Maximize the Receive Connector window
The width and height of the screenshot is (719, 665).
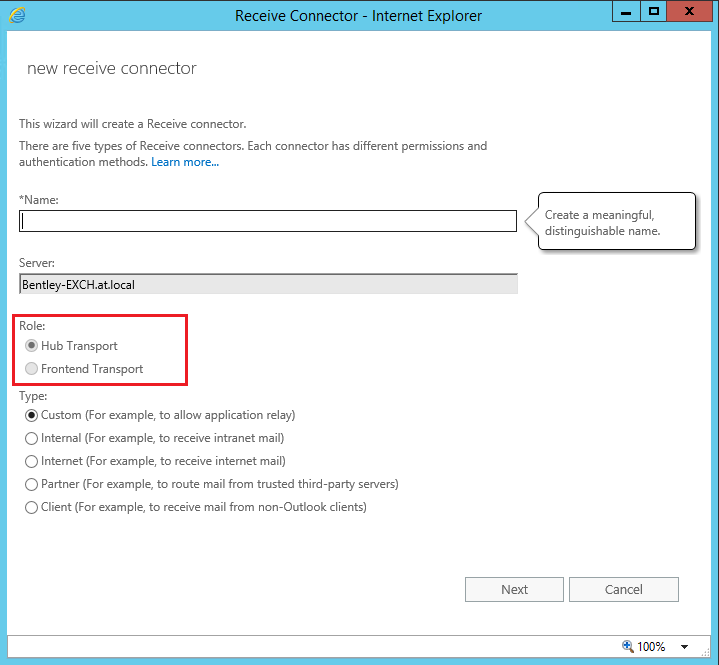point(653,11)
